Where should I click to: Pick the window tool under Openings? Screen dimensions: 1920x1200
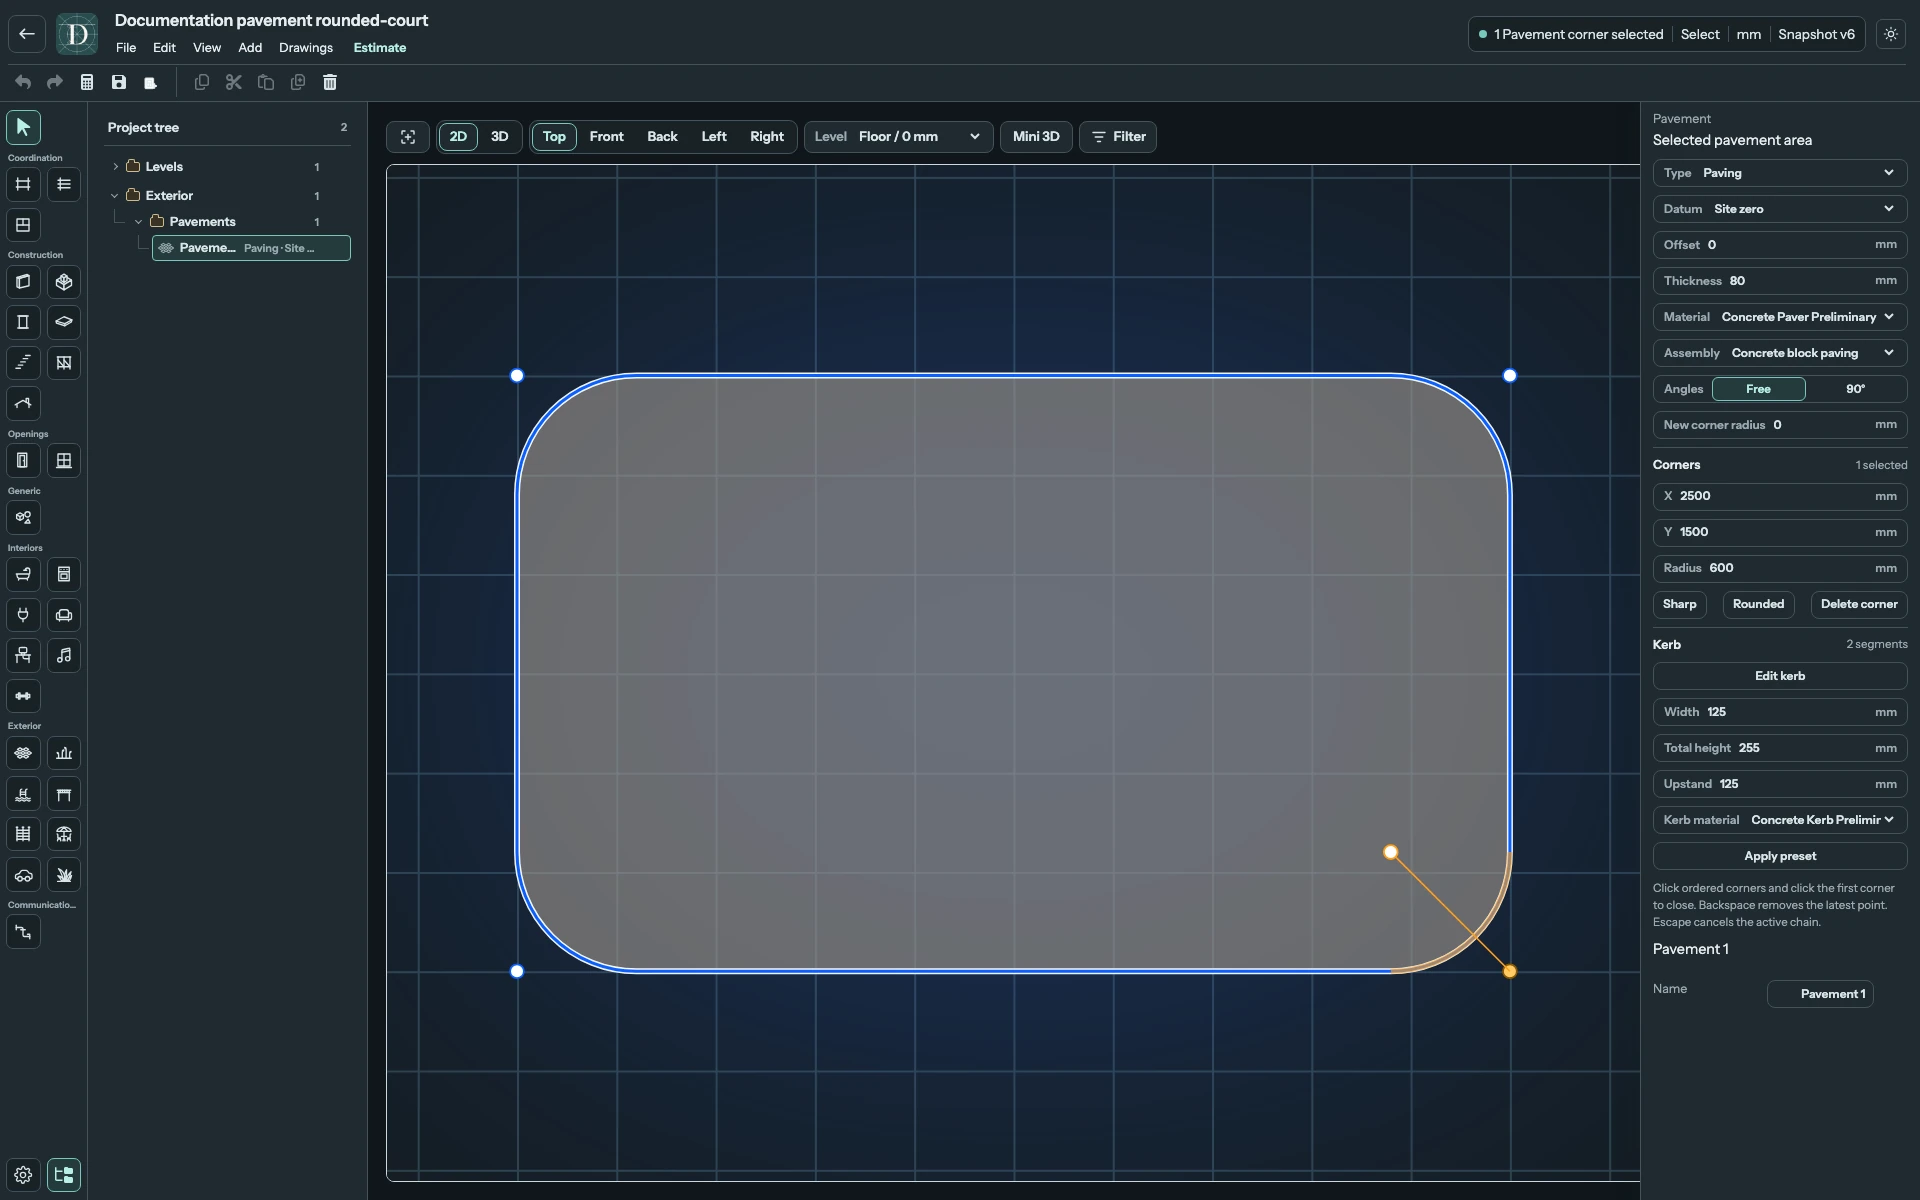[x=64, y=460]
